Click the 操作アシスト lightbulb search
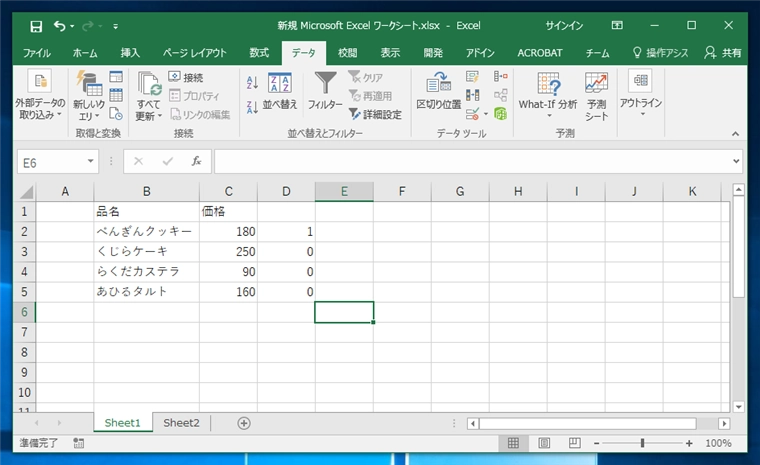 pyautogui.click(x=660, y=53)
